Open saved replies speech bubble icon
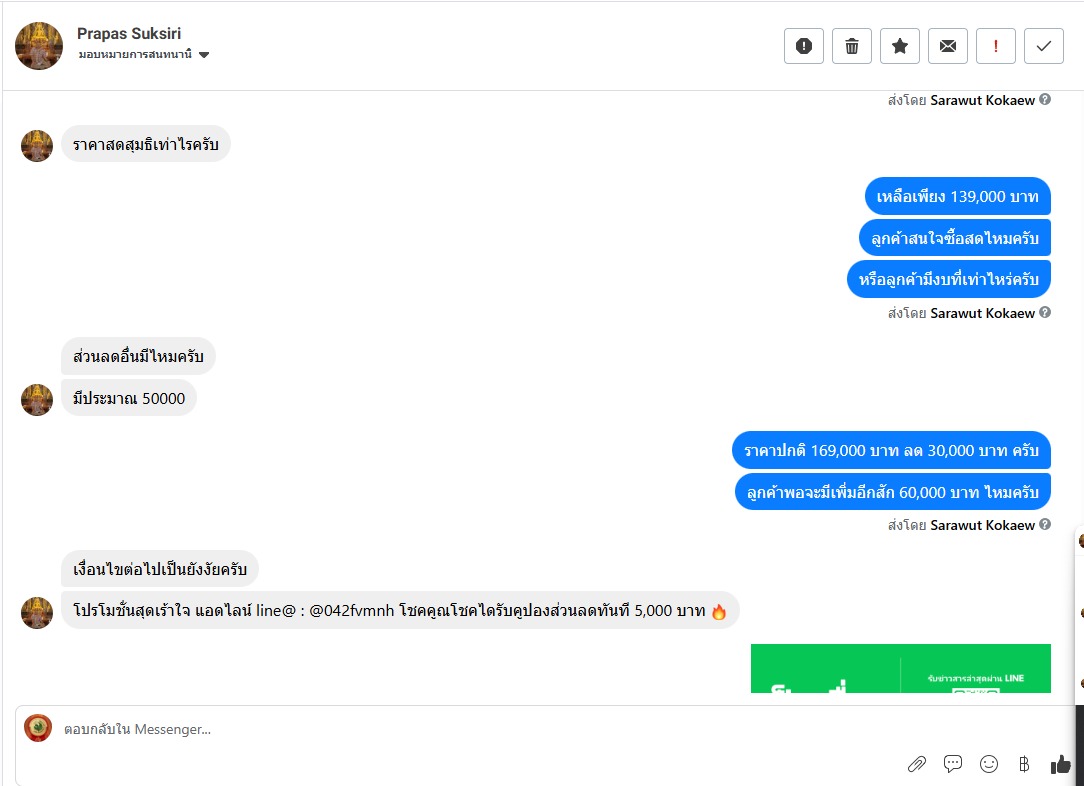Screen dimensions: 1084x786 [953, 764]
